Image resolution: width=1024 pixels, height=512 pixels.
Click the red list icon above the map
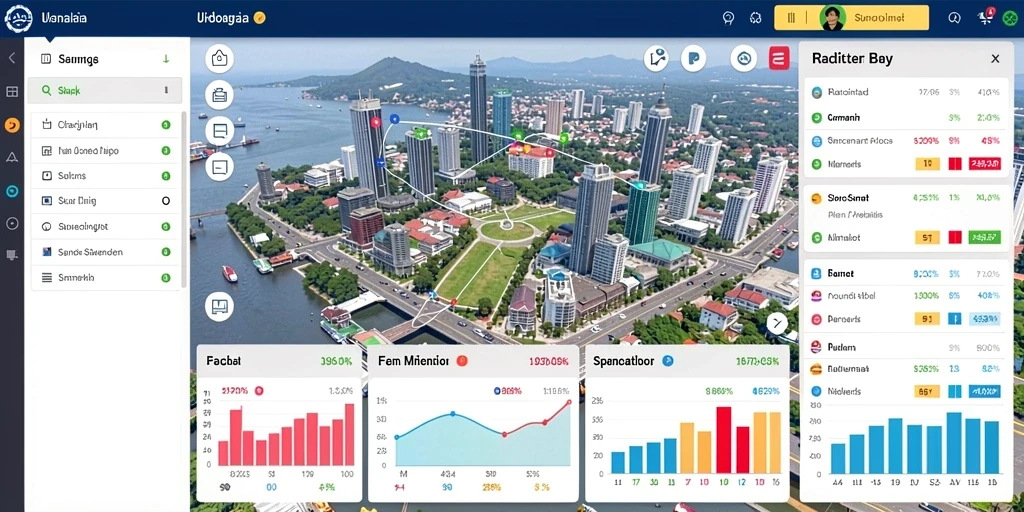pyautogui.click(x=779, y=59)
